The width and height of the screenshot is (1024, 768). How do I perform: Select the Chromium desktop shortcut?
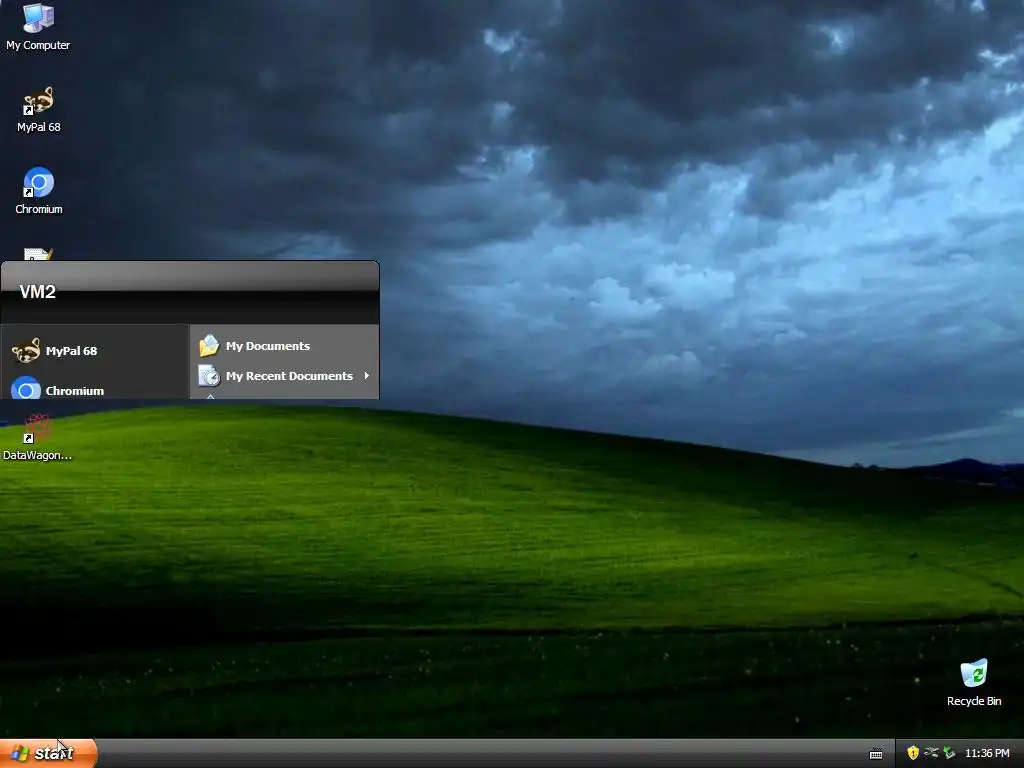pos(39,191)
